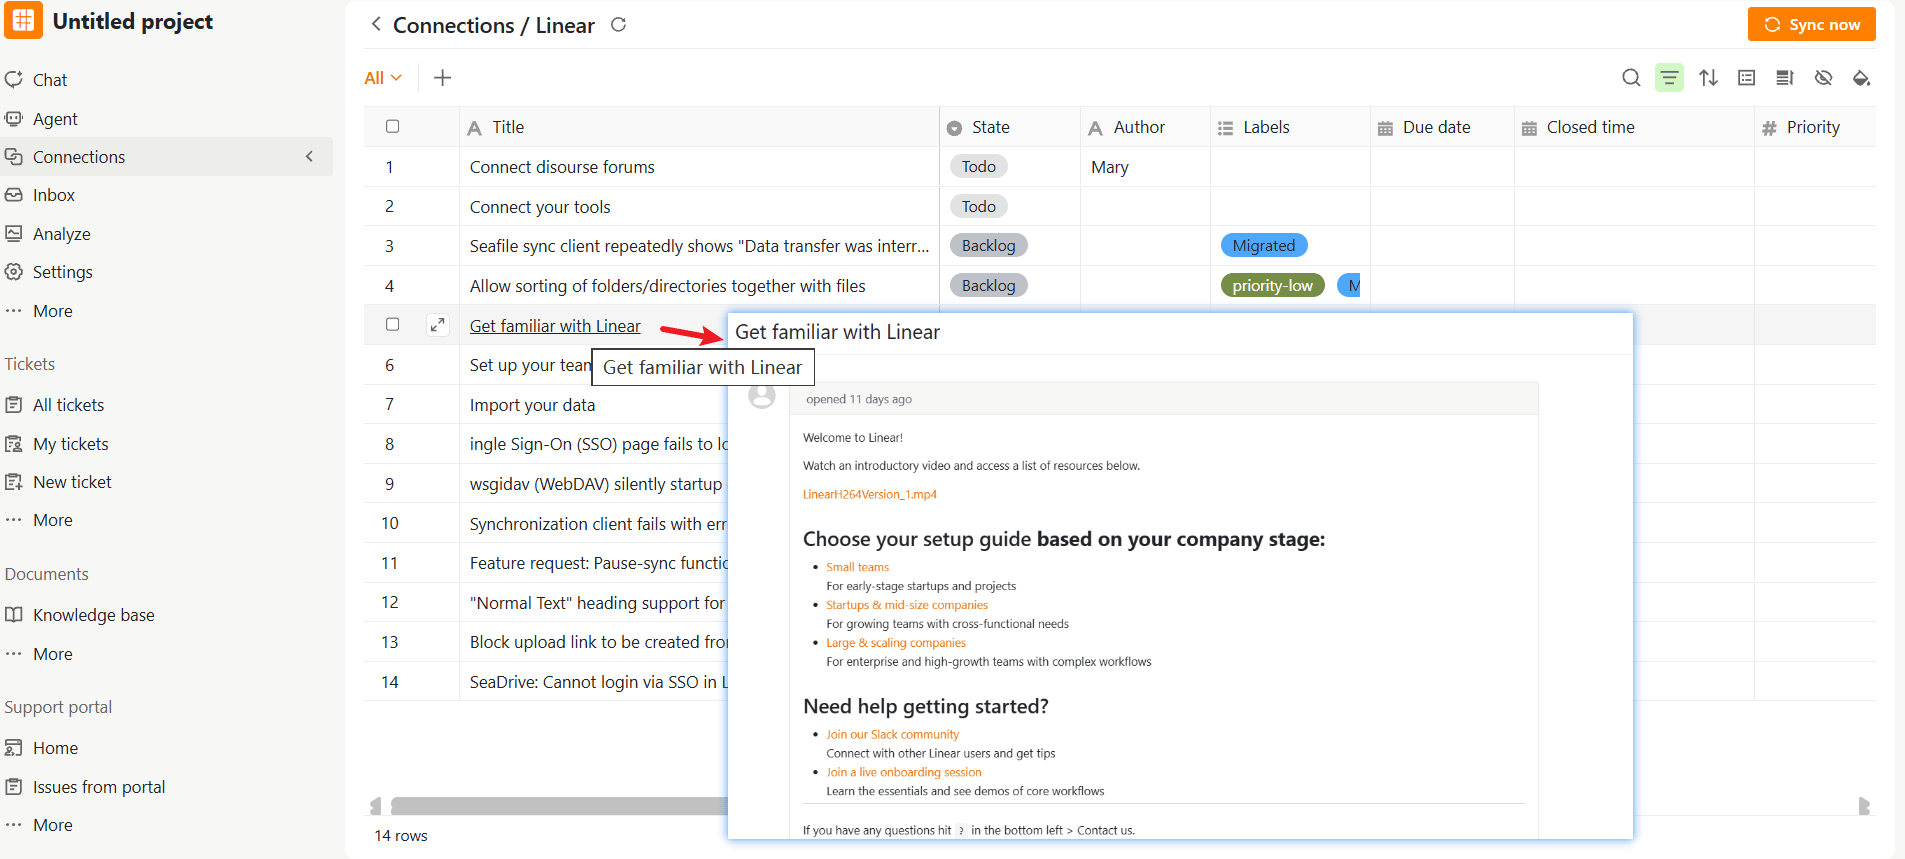The image size is (1905, 859).
Task: Open Startups & mid-size companies link
Action: click(x=906, y=605)
